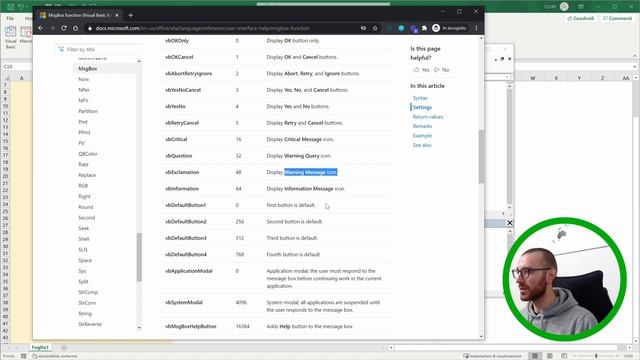The height and width of the screenshot is (360, 640).
Task: Open a new browser tab
Action: (x=131, y=16)
